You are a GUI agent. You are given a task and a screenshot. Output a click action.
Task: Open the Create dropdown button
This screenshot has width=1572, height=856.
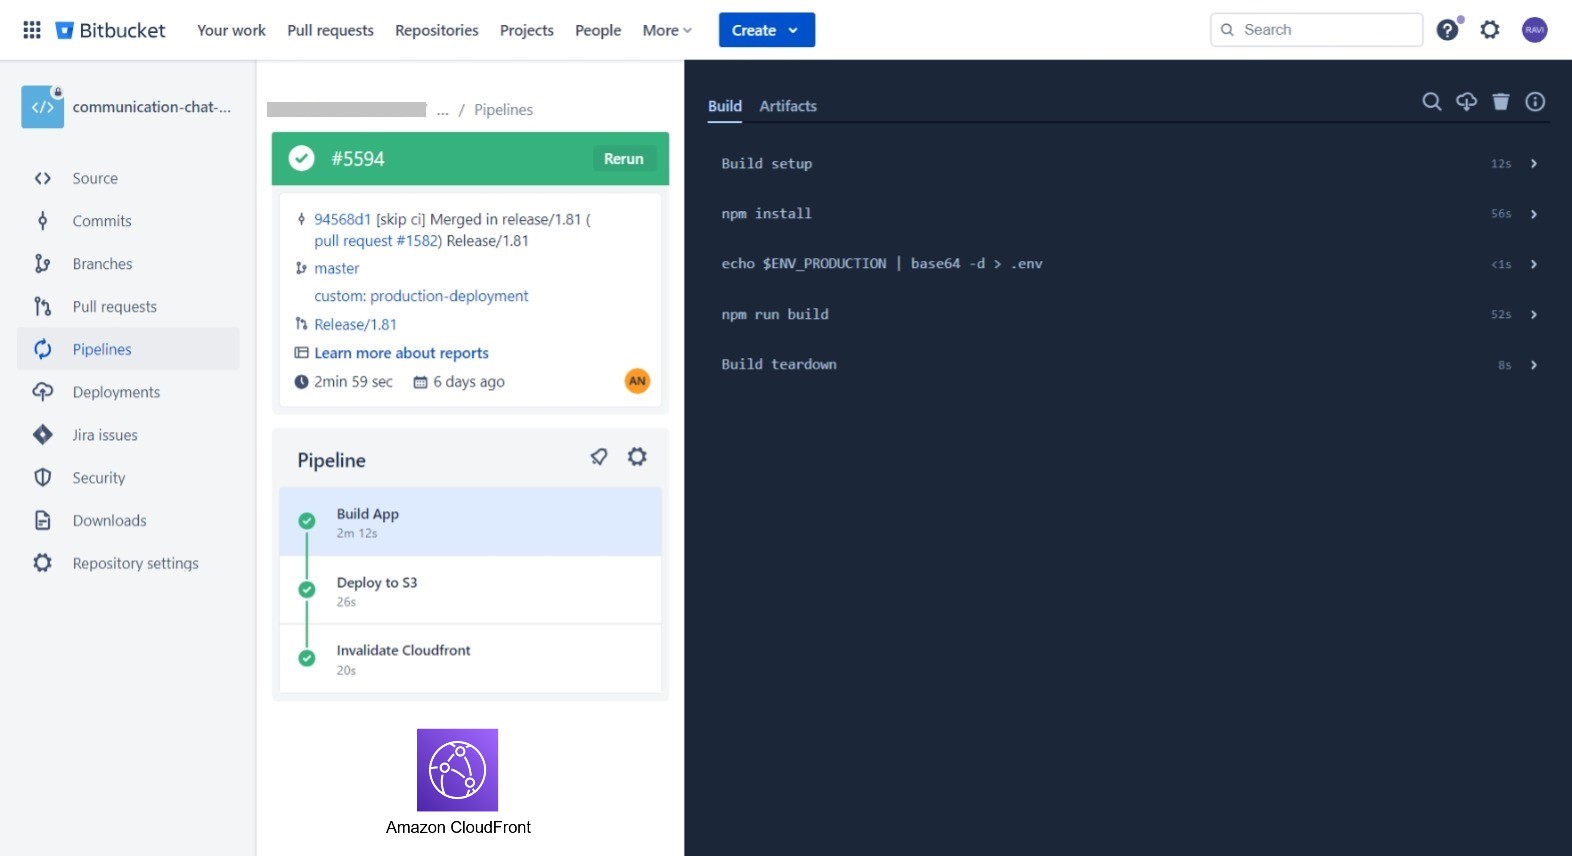(x=766, y=30)
